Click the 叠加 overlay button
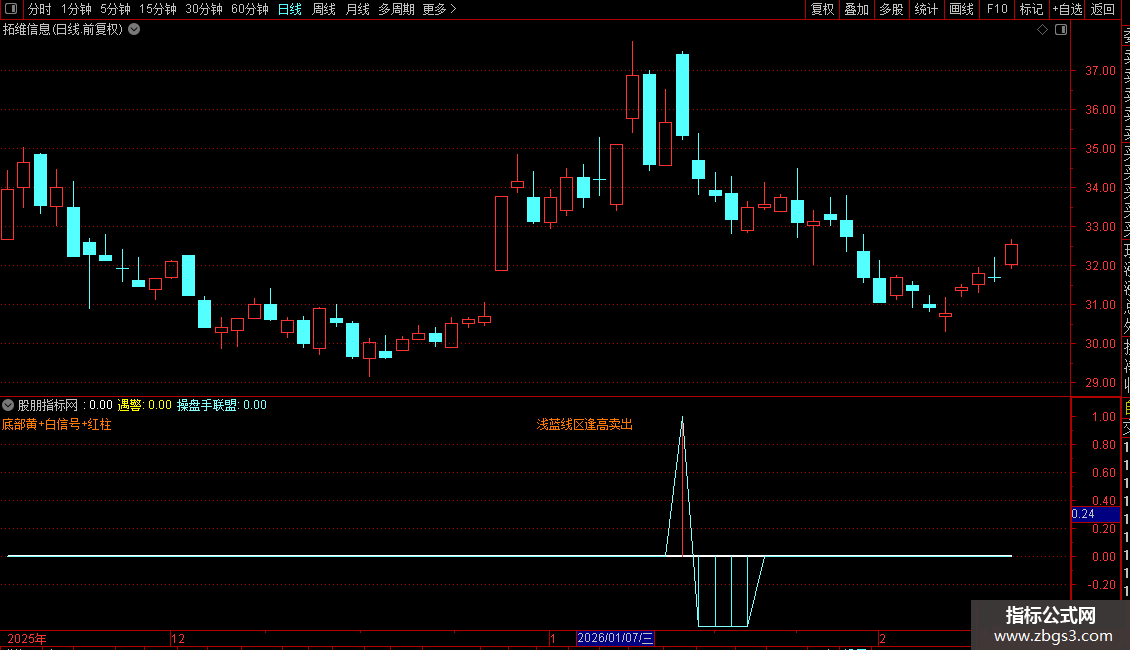Screen dimensions: 1130x650 click(856, 9)
